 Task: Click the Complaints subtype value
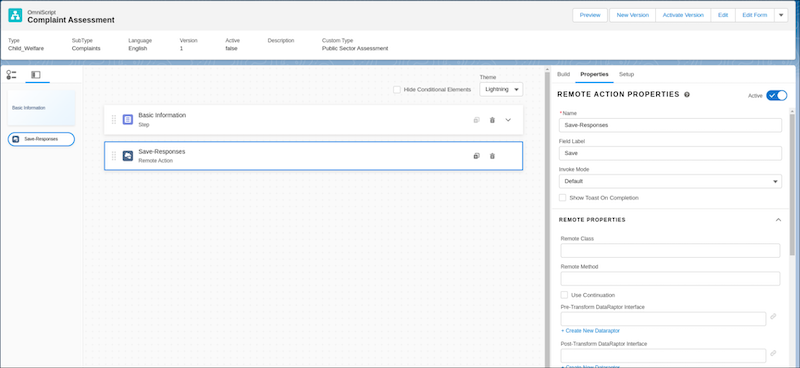pyautogui.click(x=86, y=48)
